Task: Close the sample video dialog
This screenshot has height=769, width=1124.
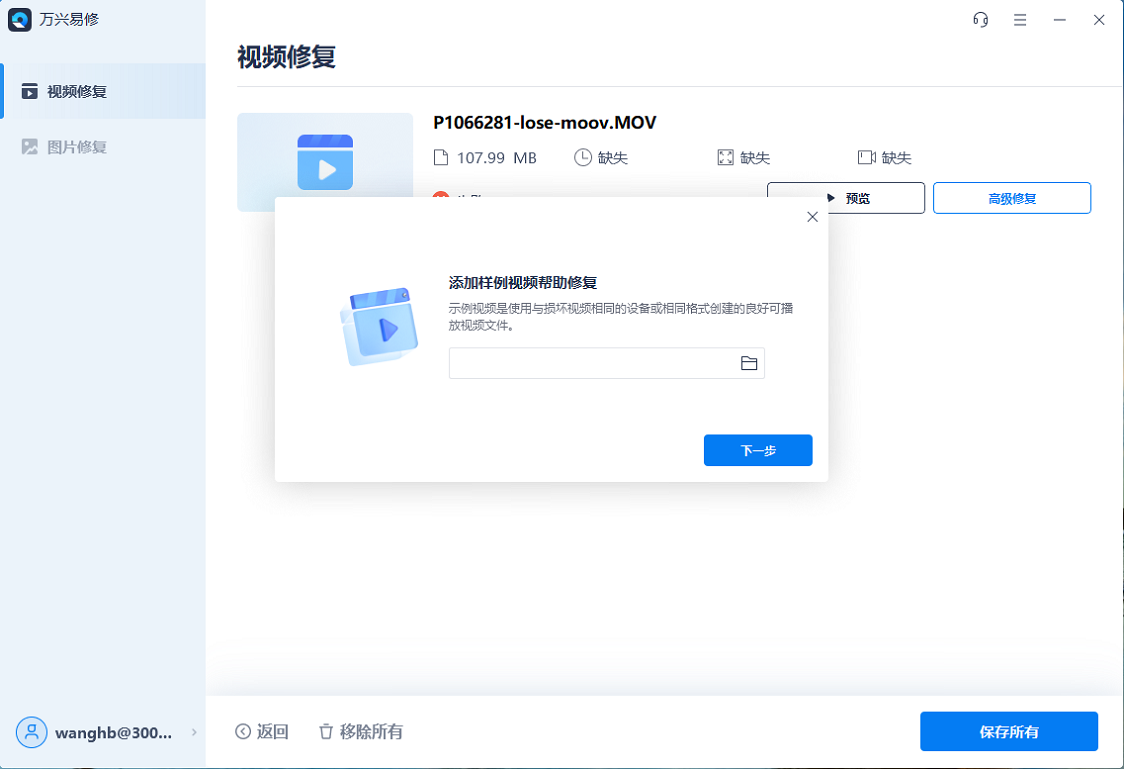Action: [x=812, y=216]
